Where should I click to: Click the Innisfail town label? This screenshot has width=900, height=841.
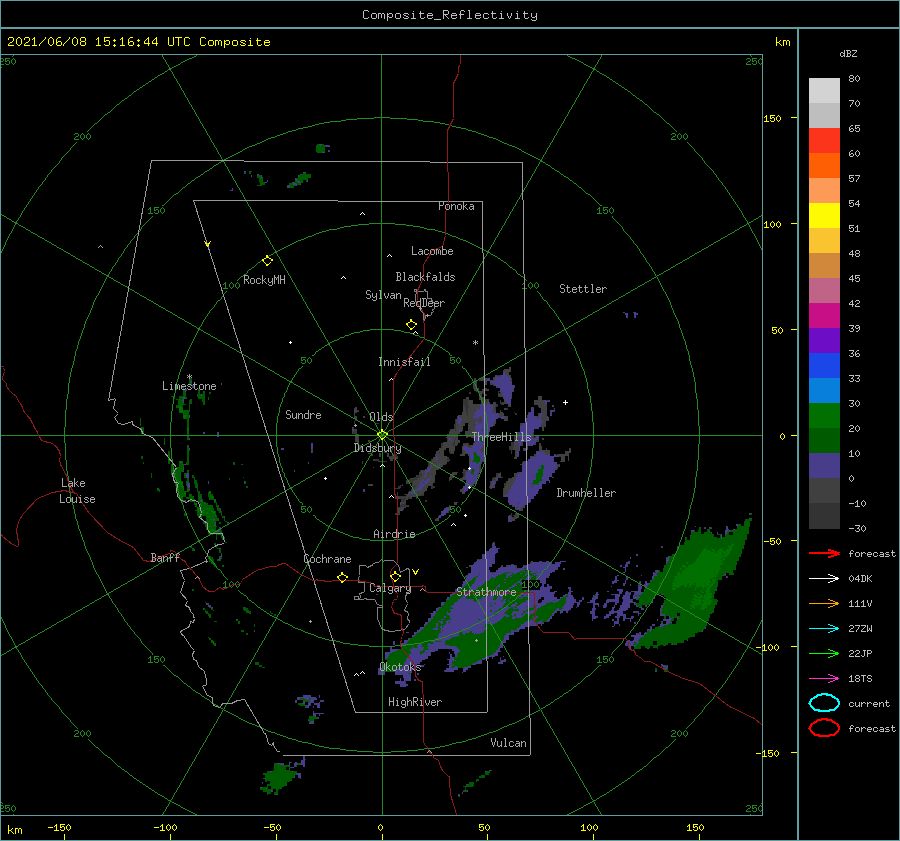point(404,362)
